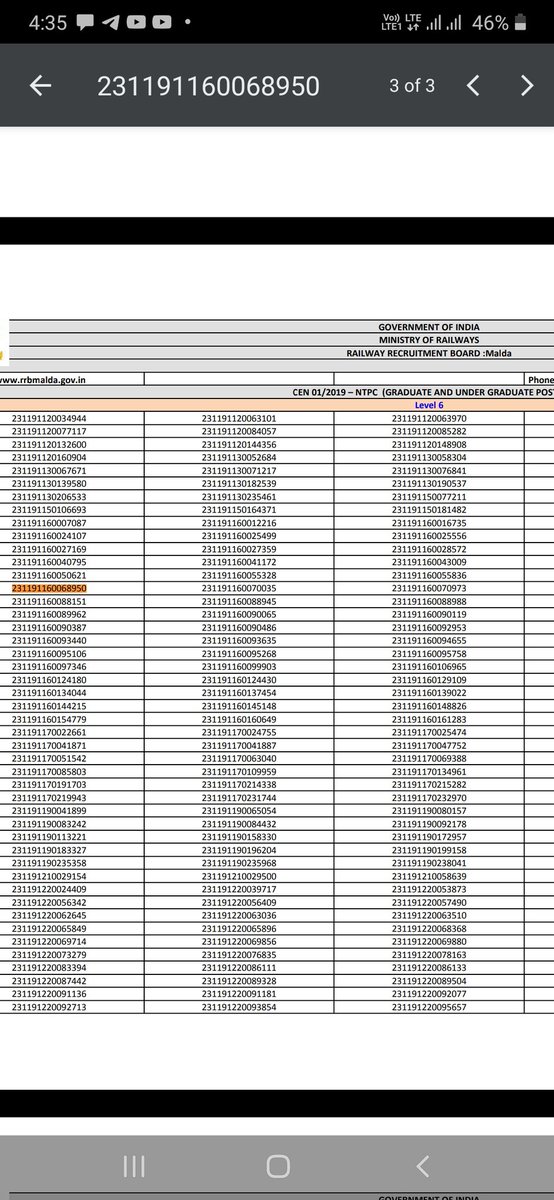Select roll number 231191130058304
This screenshot has height=1200, width=554.
coord(429,457)
